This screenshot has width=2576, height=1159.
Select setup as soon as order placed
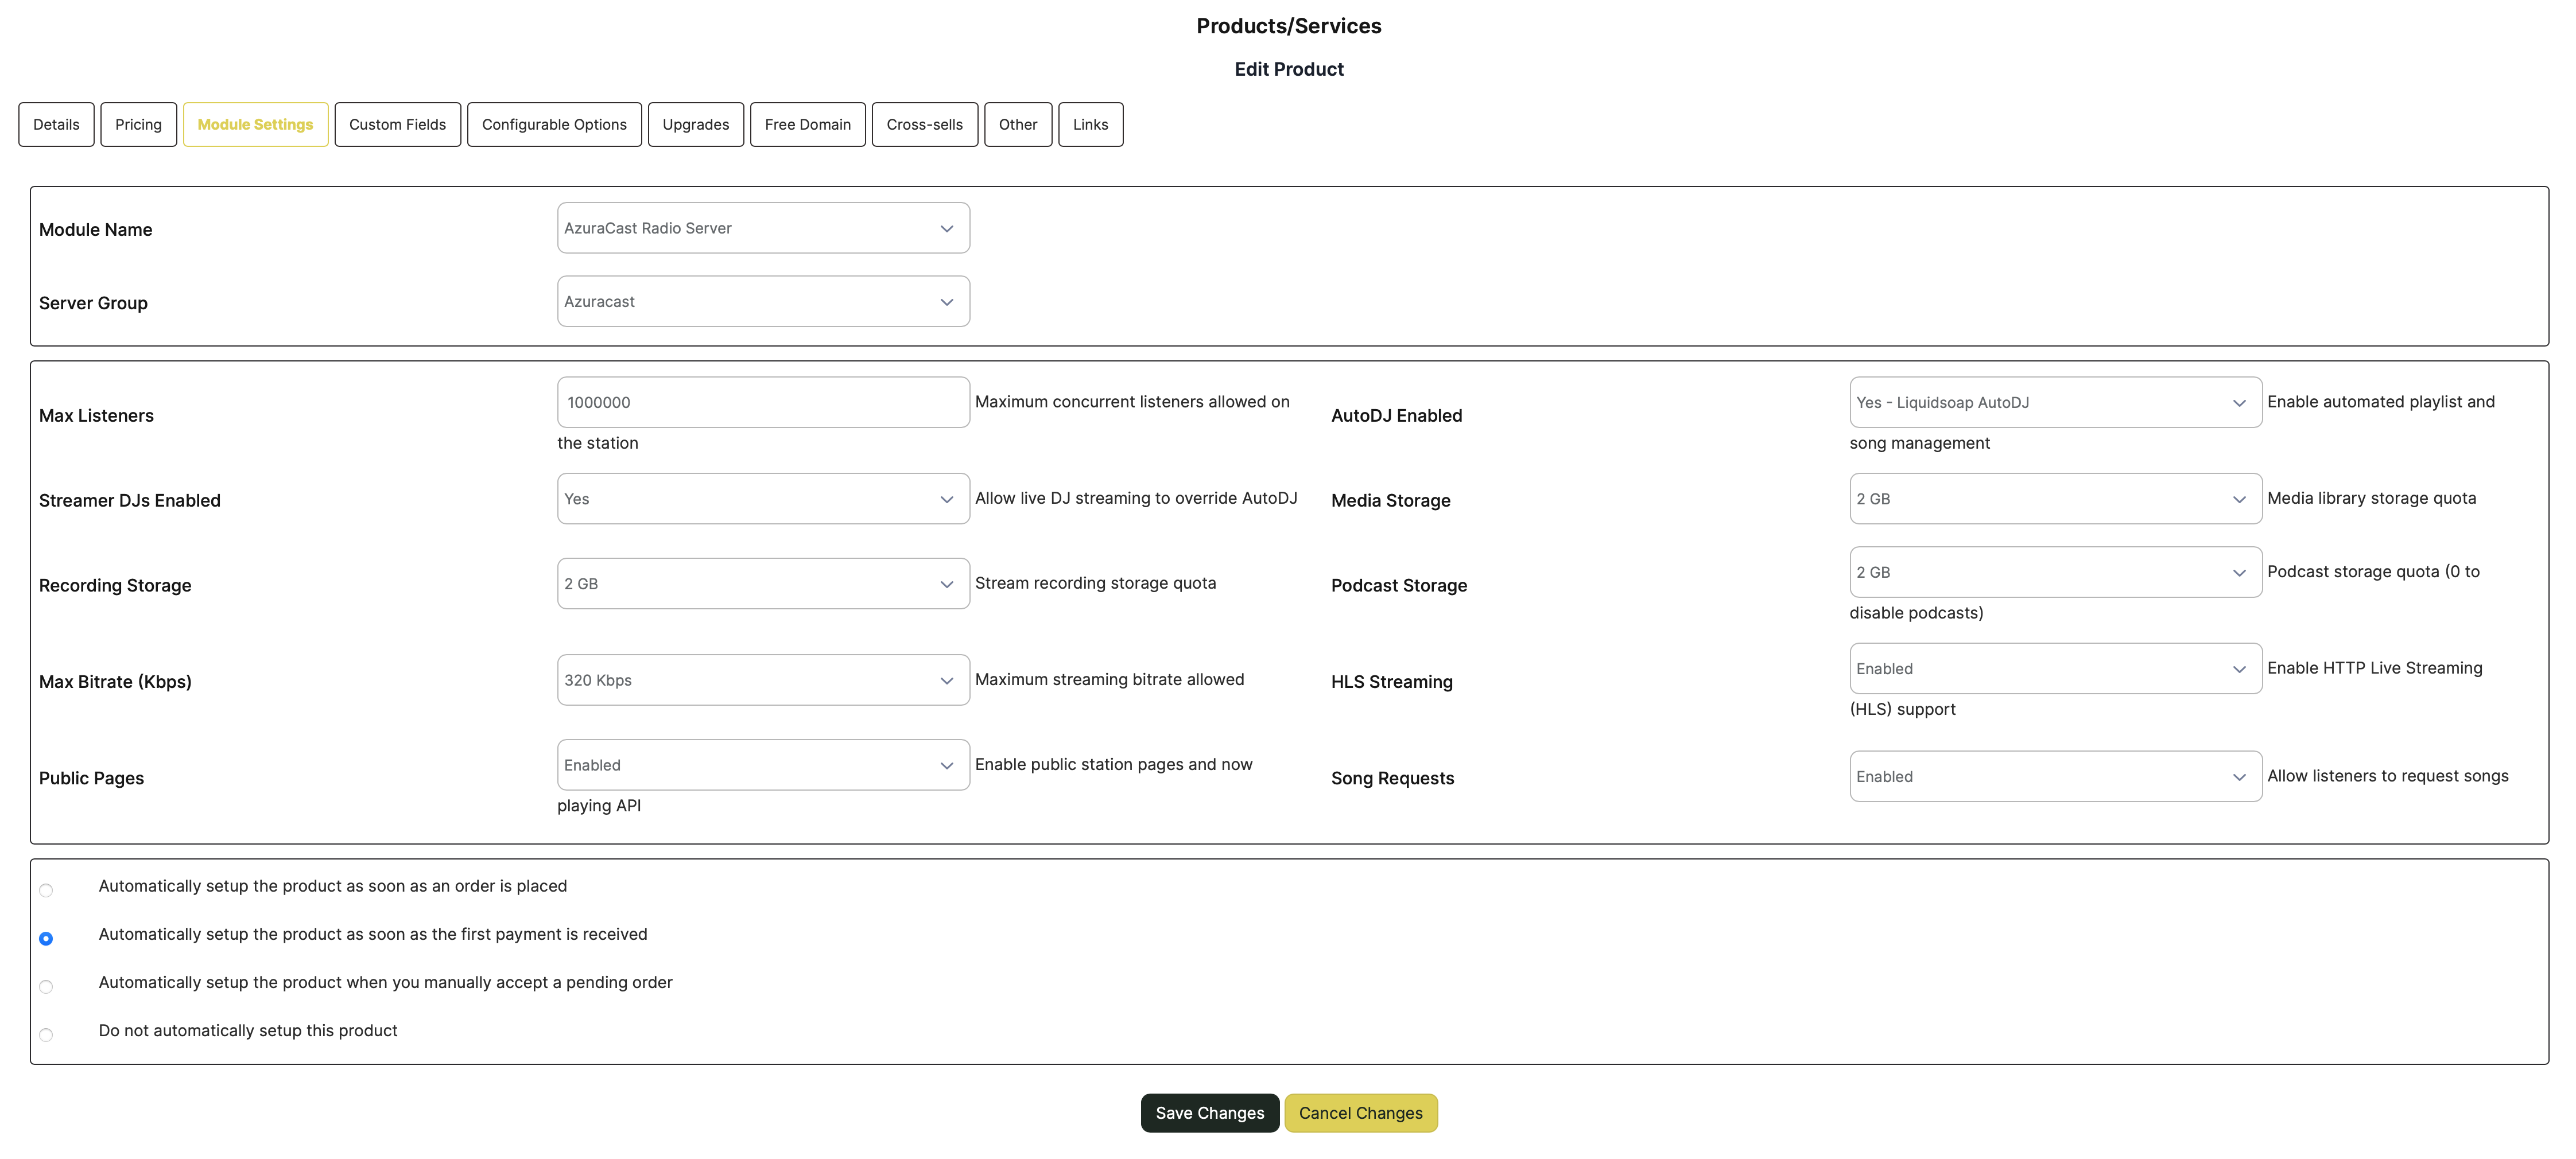46,890
